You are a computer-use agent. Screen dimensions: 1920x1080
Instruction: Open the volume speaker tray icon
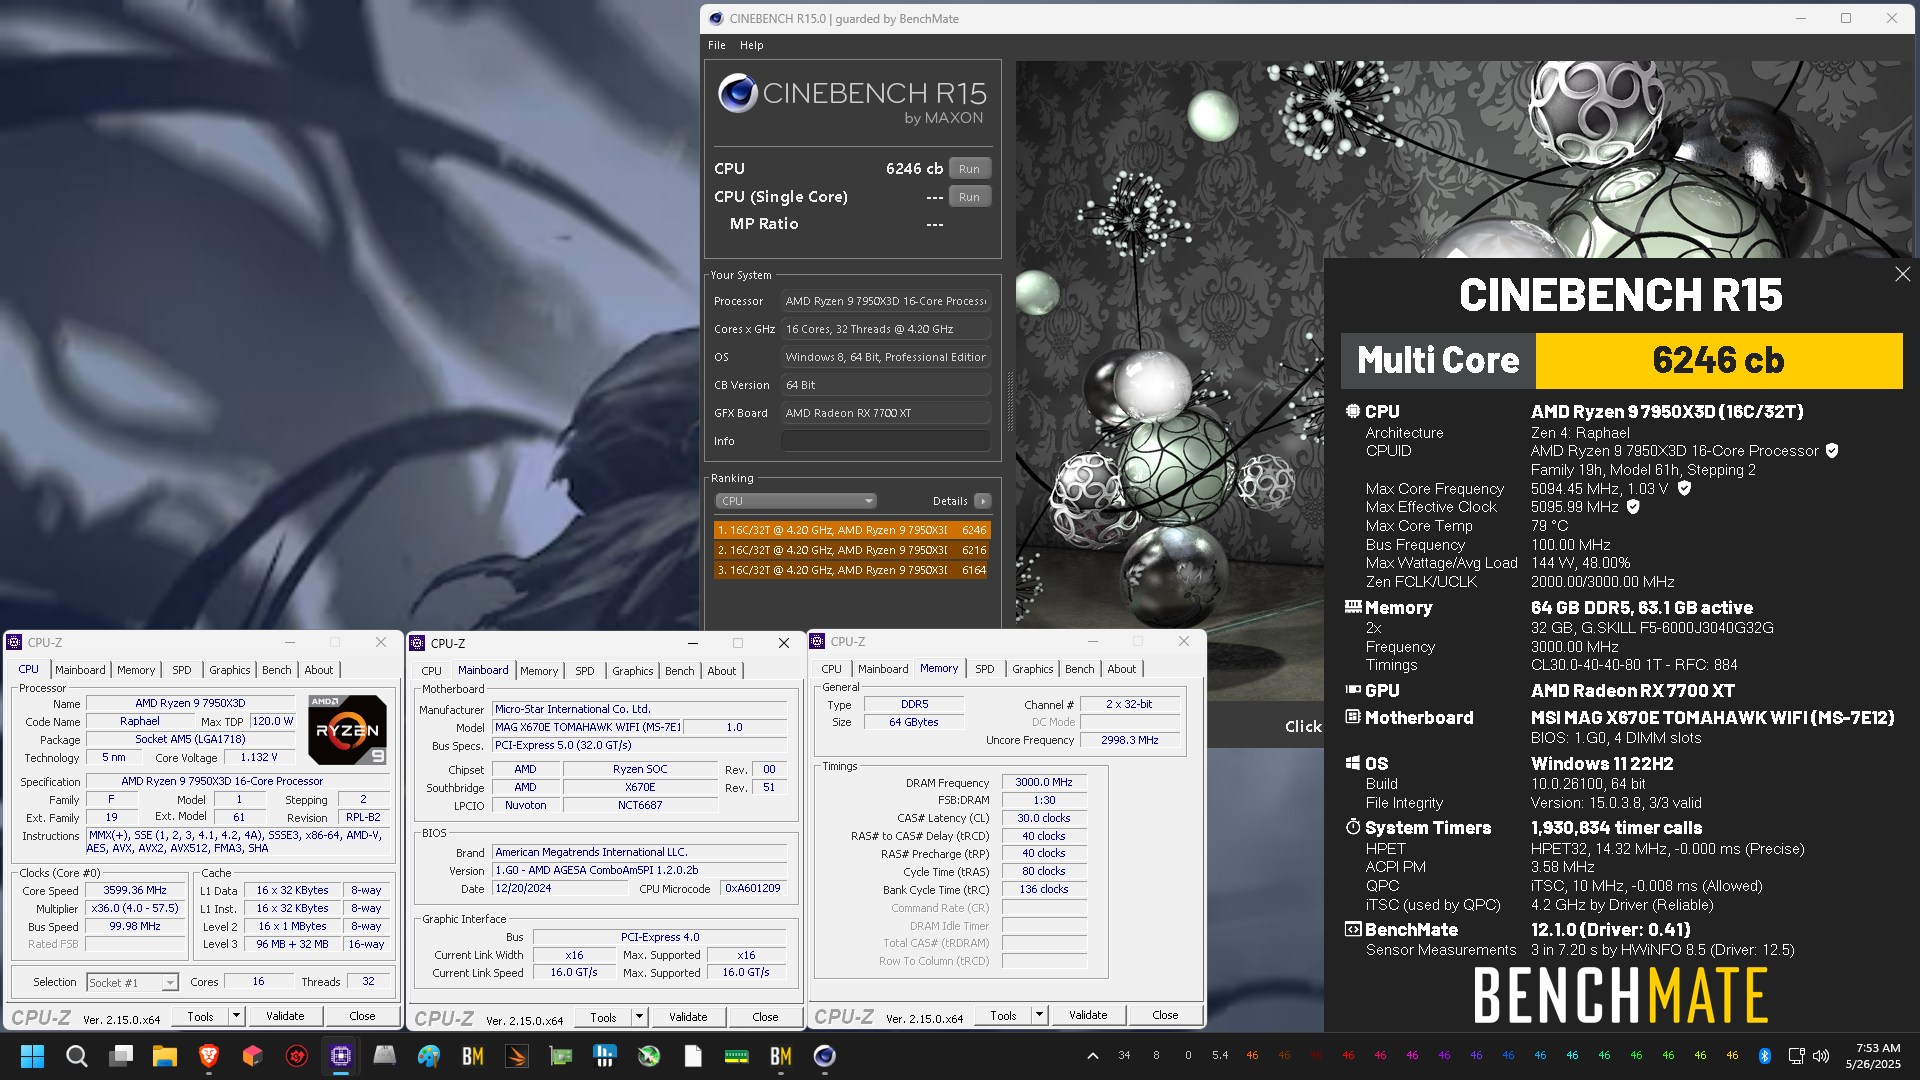(1821, 1056)
